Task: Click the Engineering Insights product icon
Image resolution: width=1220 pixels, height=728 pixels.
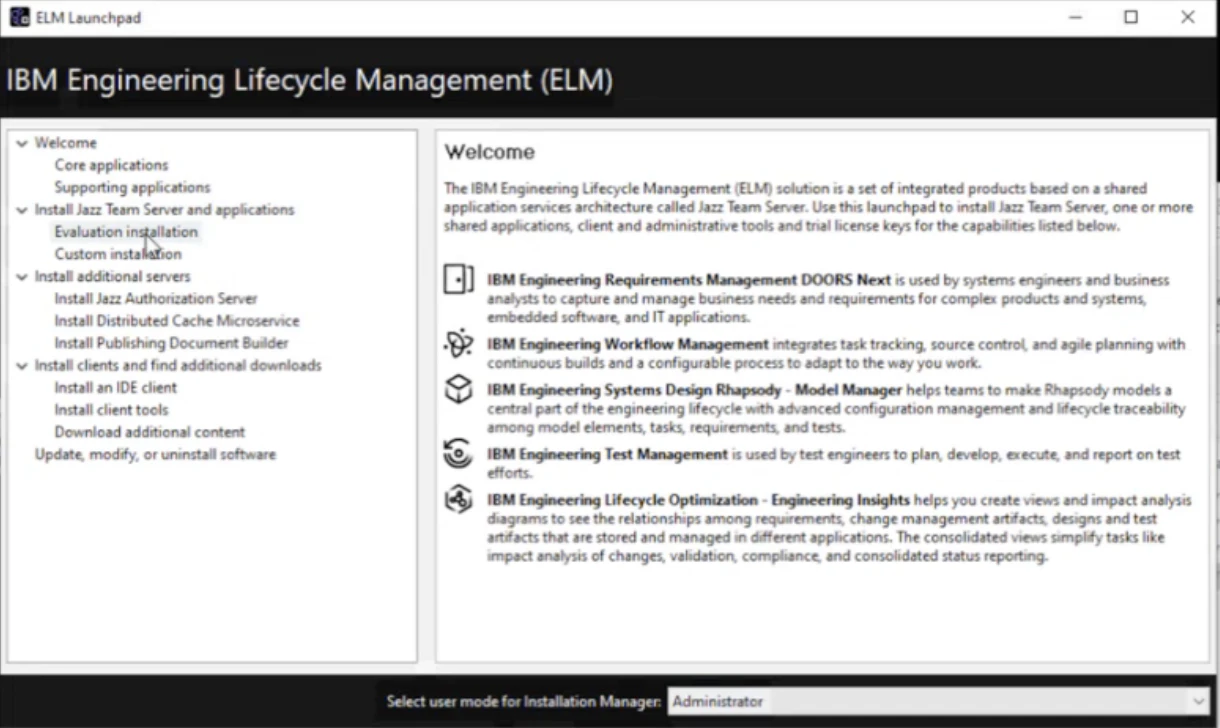Action: pyautogui.click(x=458, y=499)
